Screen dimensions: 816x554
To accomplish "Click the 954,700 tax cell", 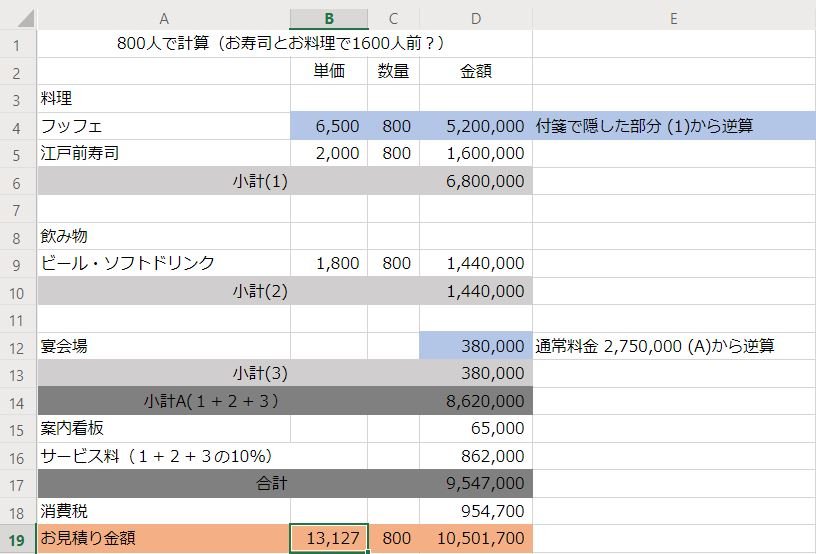I will point(476,511).
